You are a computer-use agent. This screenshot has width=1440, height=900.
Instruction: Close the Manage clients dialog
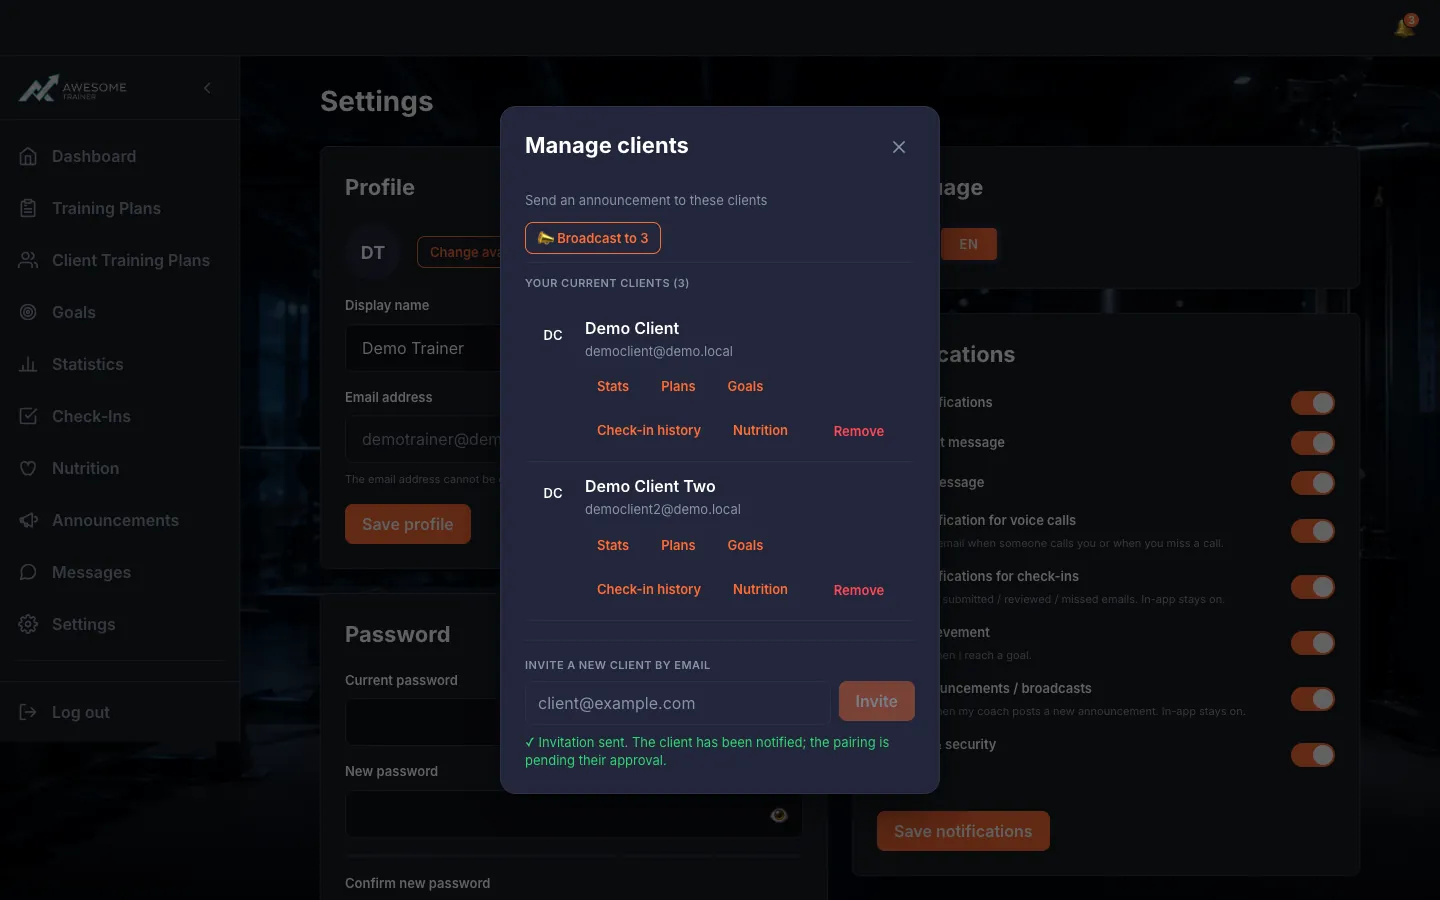point(899,147)
